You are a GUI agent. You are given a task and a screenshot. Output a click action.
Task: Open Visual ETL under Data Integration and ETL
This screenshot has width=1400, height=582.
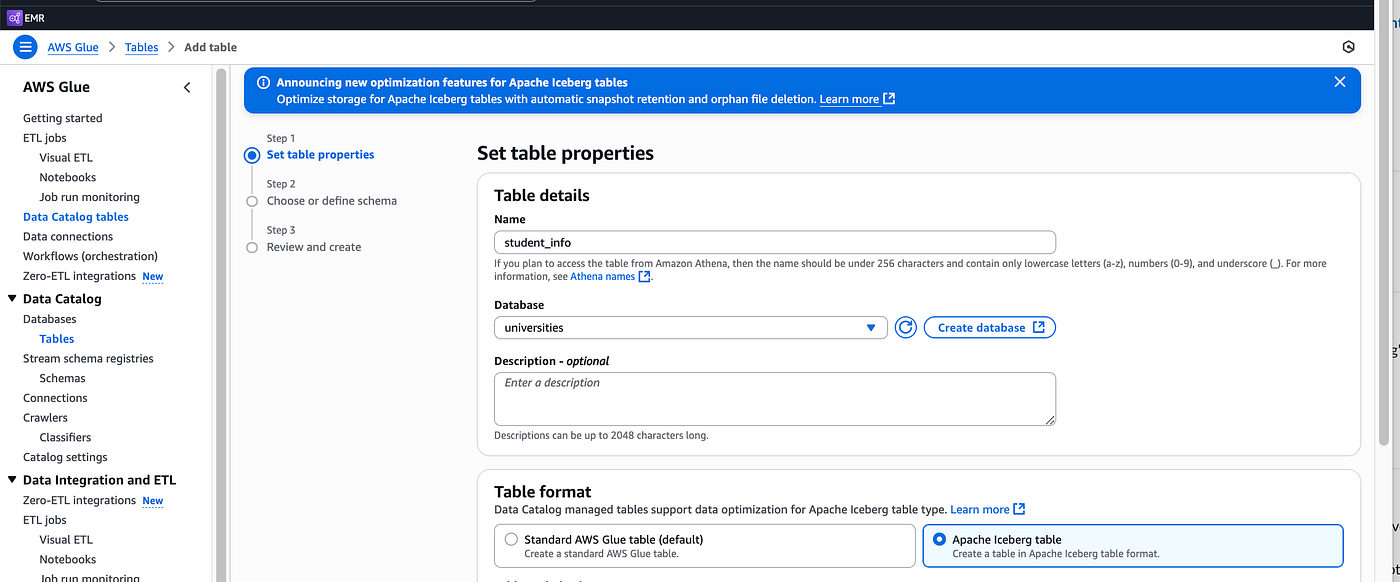pos(66,540)
